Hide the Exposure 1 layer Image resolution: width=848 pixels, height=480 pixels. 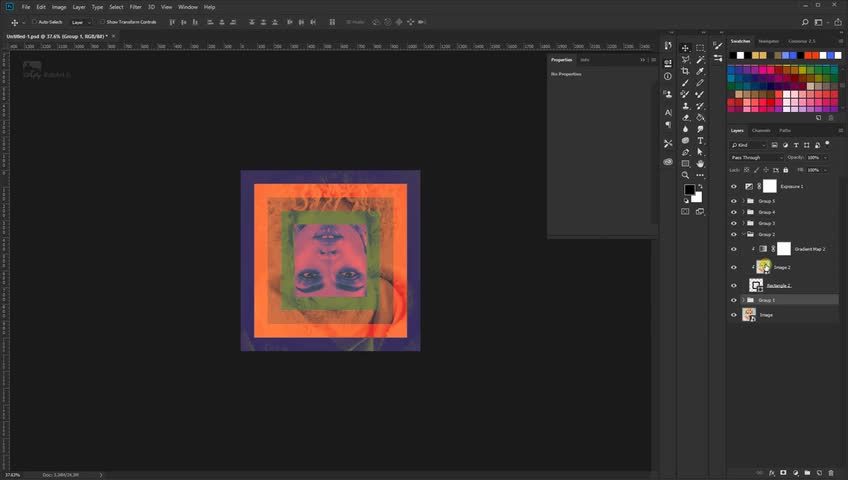pyautogui.click(x=734, y=186)
